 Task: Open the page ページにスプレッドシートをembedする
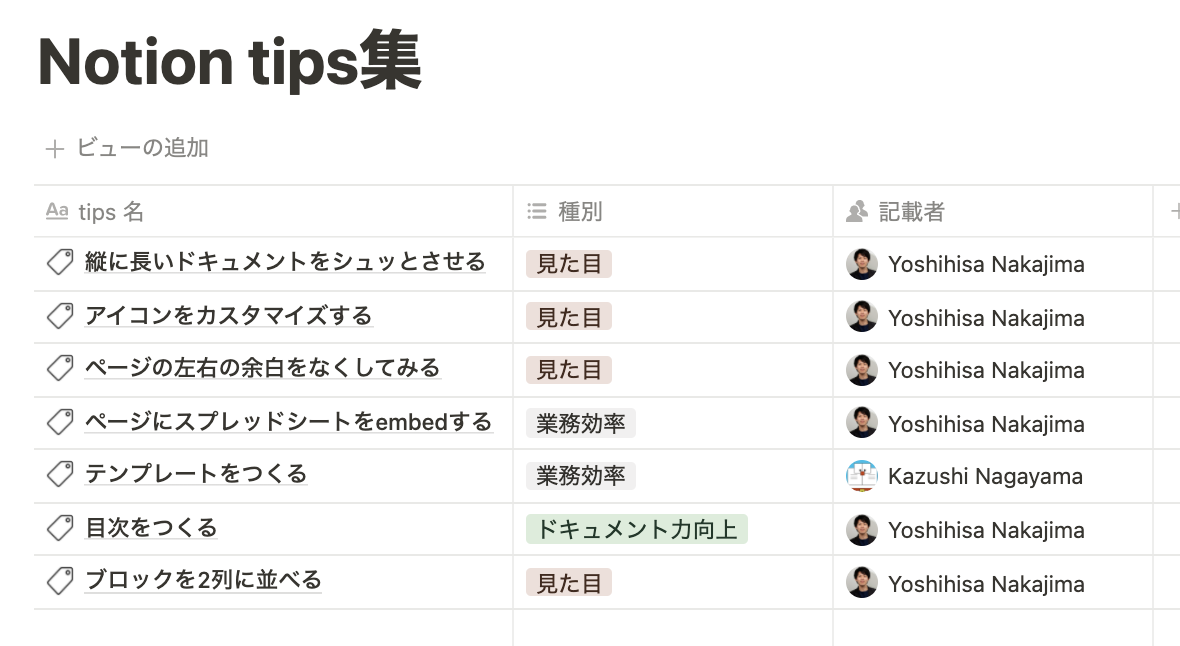[x=288, y=422]
